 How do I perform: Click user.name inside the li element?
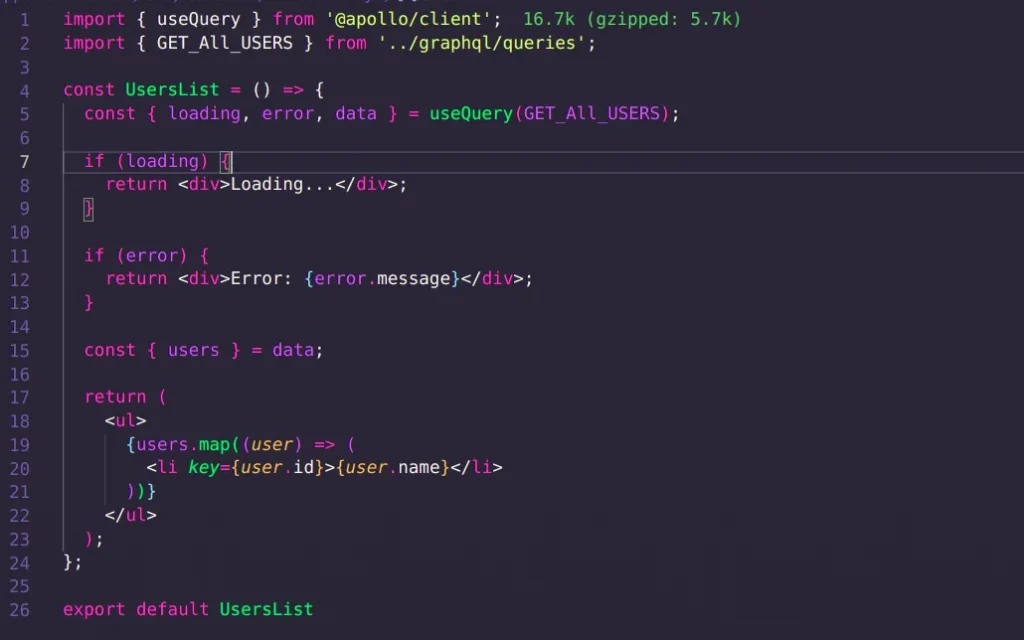(x=392, y=467)
